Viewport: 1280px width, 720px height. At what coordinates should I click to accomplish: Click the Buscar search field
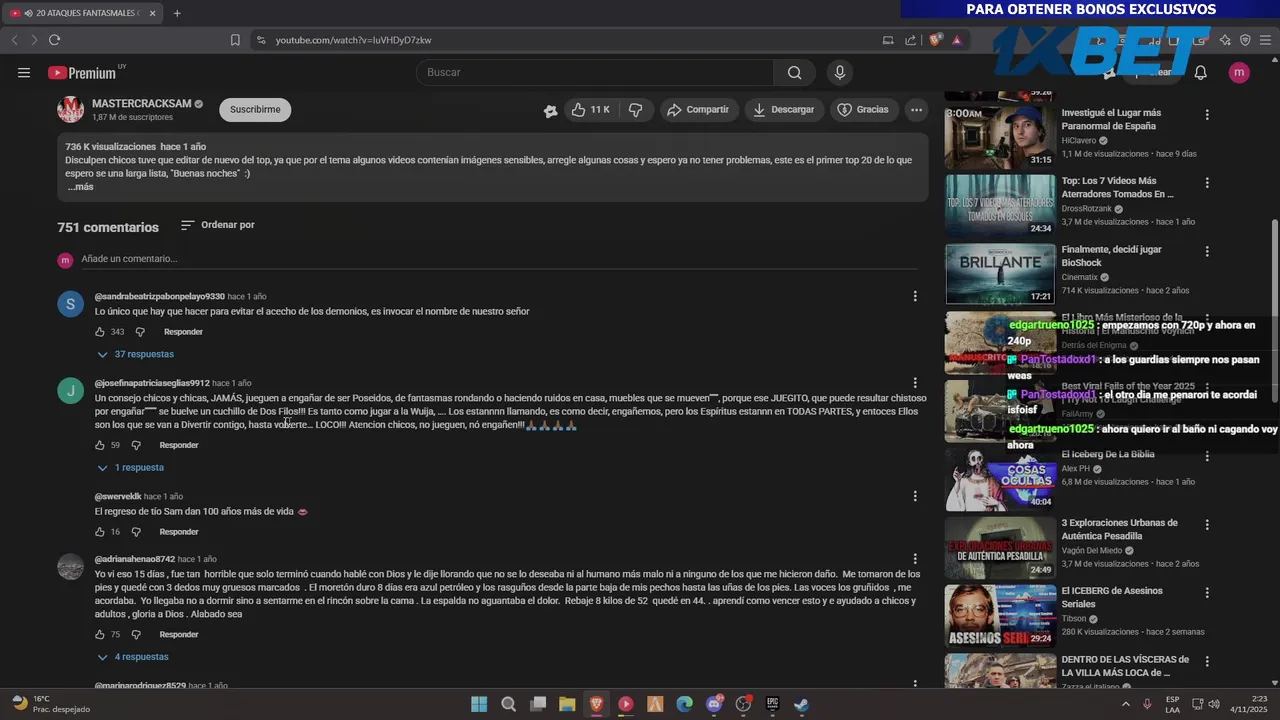[x=595, y=72]
